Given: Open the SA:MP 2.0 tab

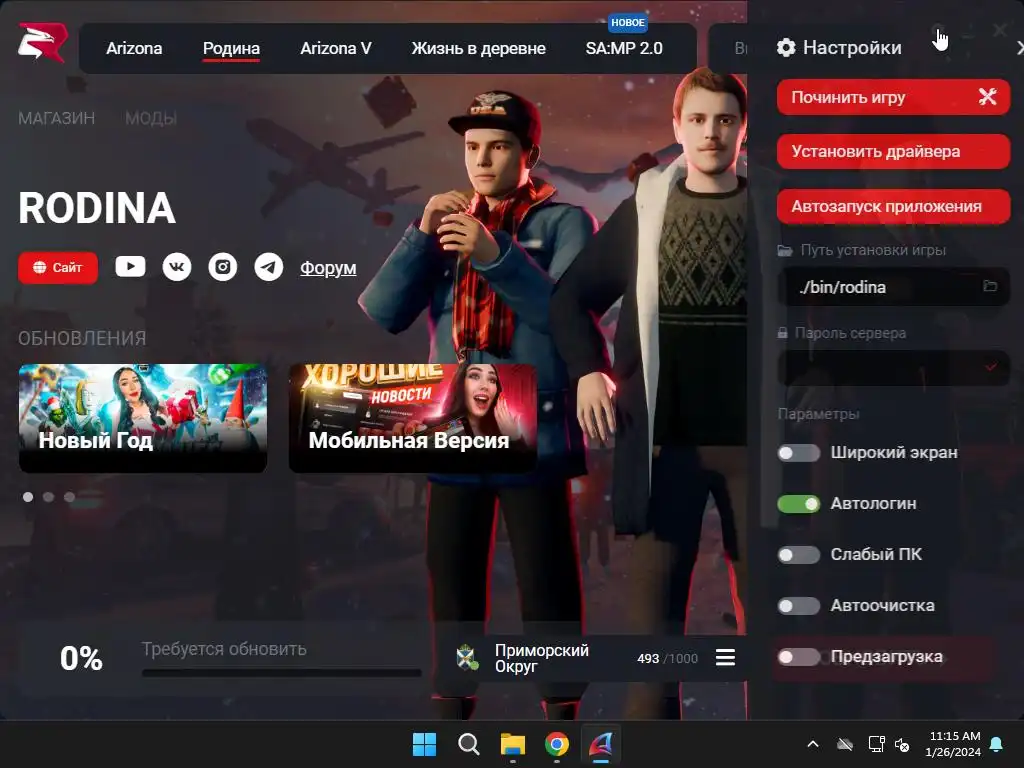Looking at the screenshot, I should tap(624, 48).
